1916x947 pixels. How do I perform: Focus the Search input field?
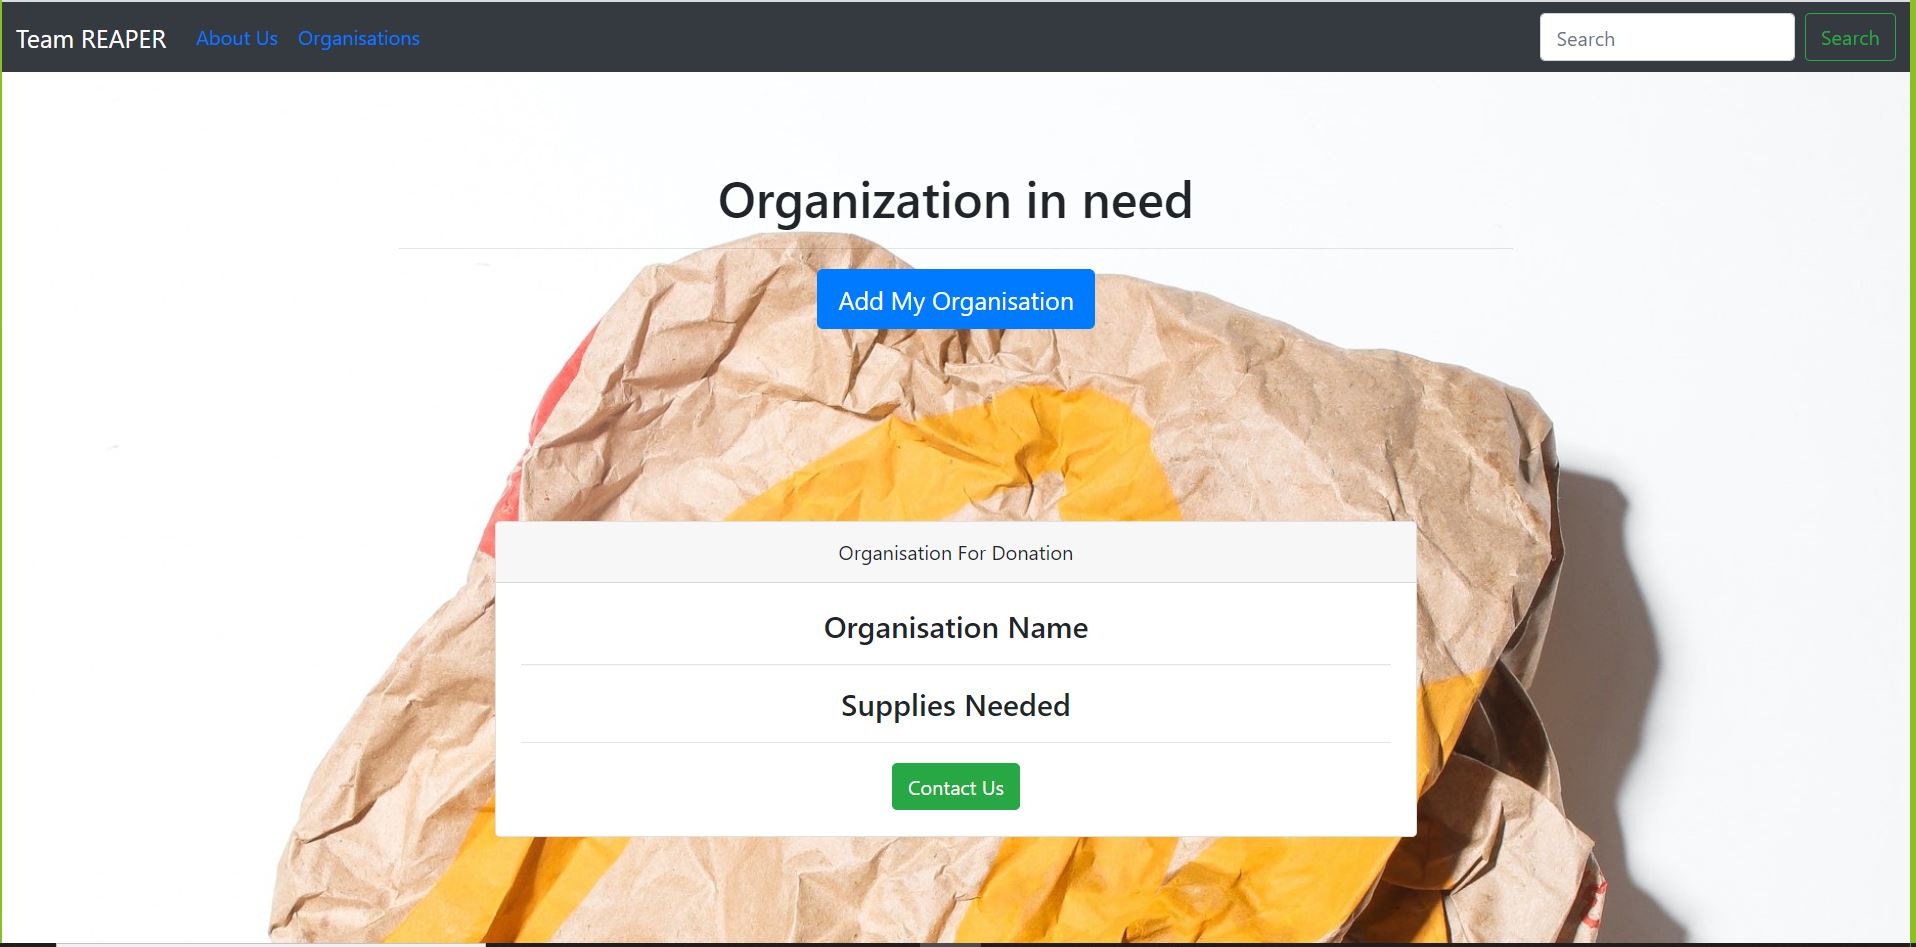click(1667, 37)
